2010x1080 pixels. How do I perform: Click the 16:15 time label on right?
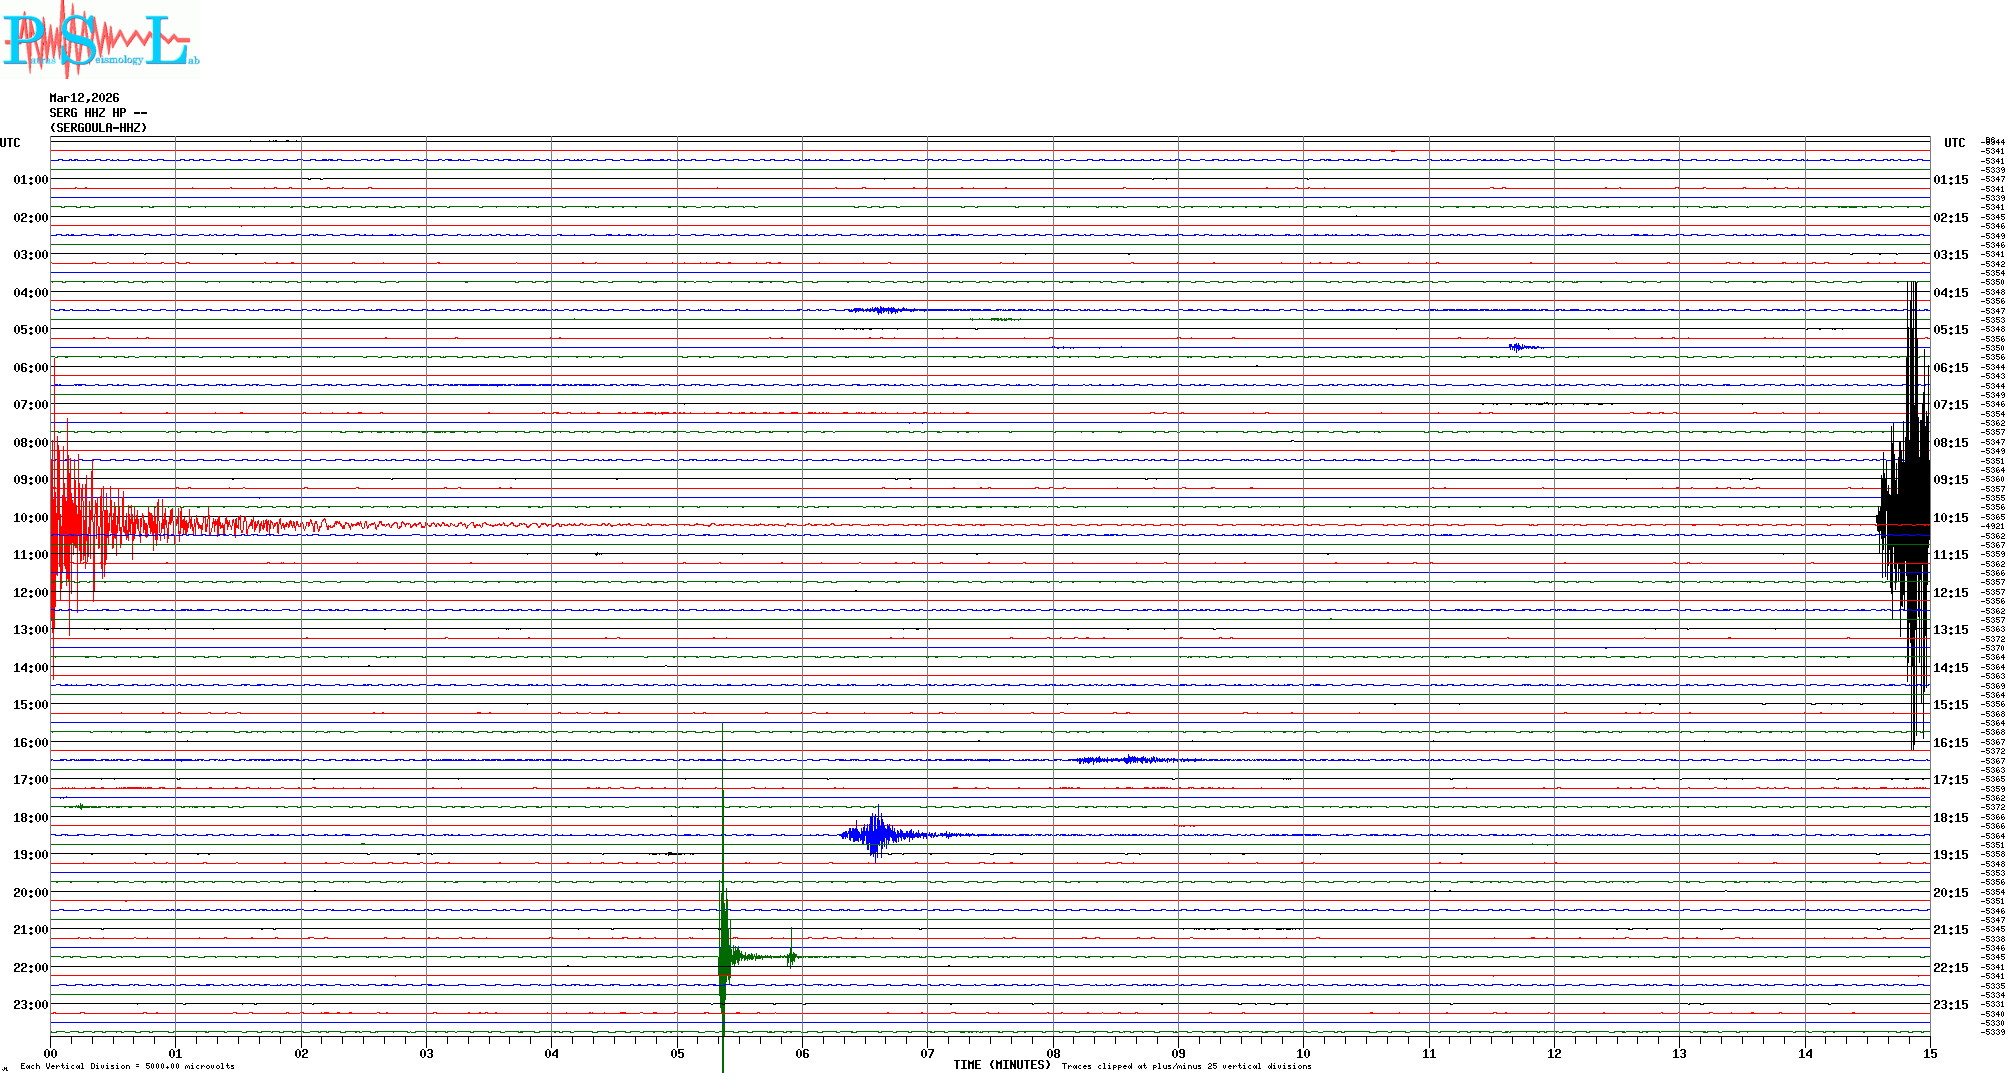click(x=1950, y=743)
